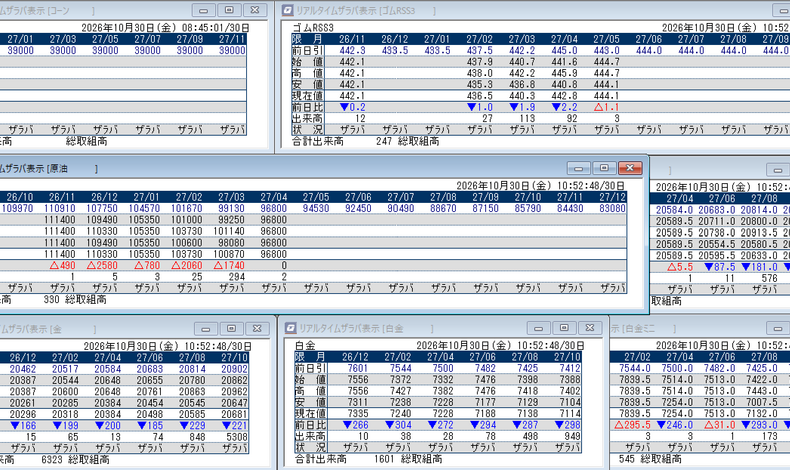Select ▼304 change in 白金 window
The width and height of the screenshot is (790, 470).
click(x=398, y=425)
